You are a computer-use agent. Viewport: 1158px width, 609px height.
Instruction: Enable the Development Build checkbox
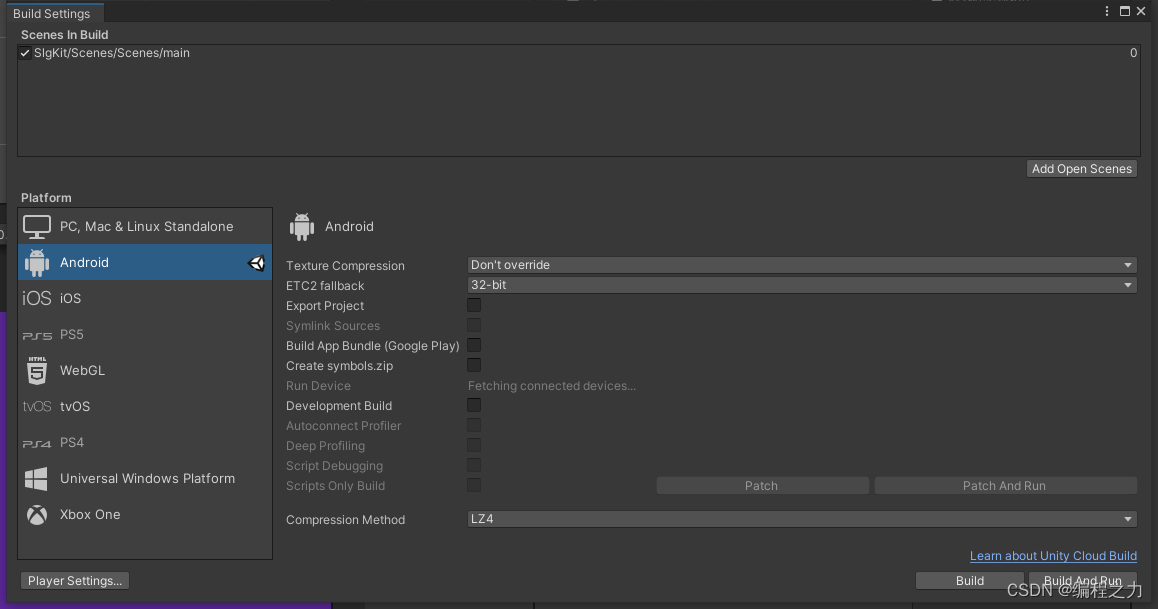click(474, 405)
